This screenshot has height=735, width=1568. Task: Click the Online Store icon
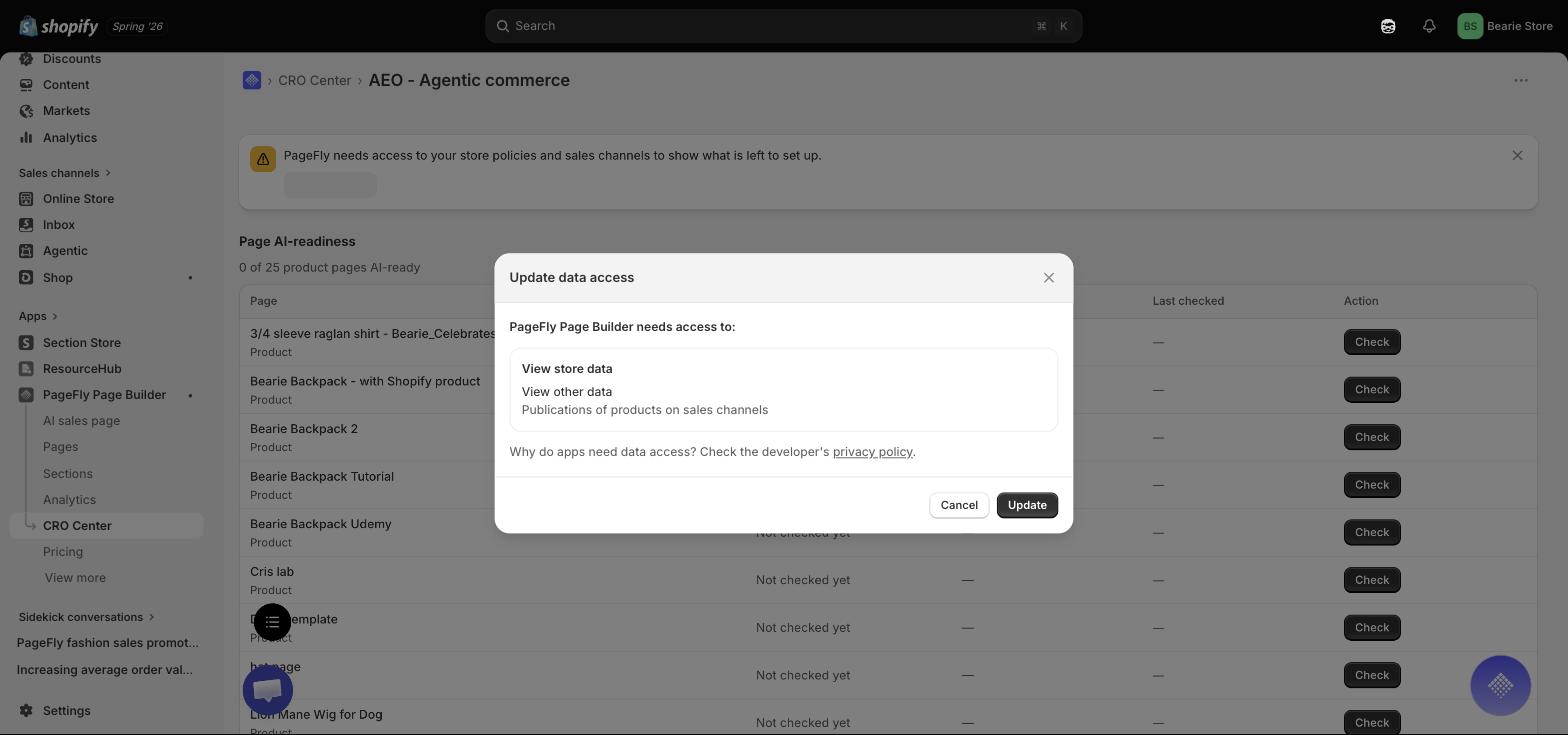tap(26, 199)
